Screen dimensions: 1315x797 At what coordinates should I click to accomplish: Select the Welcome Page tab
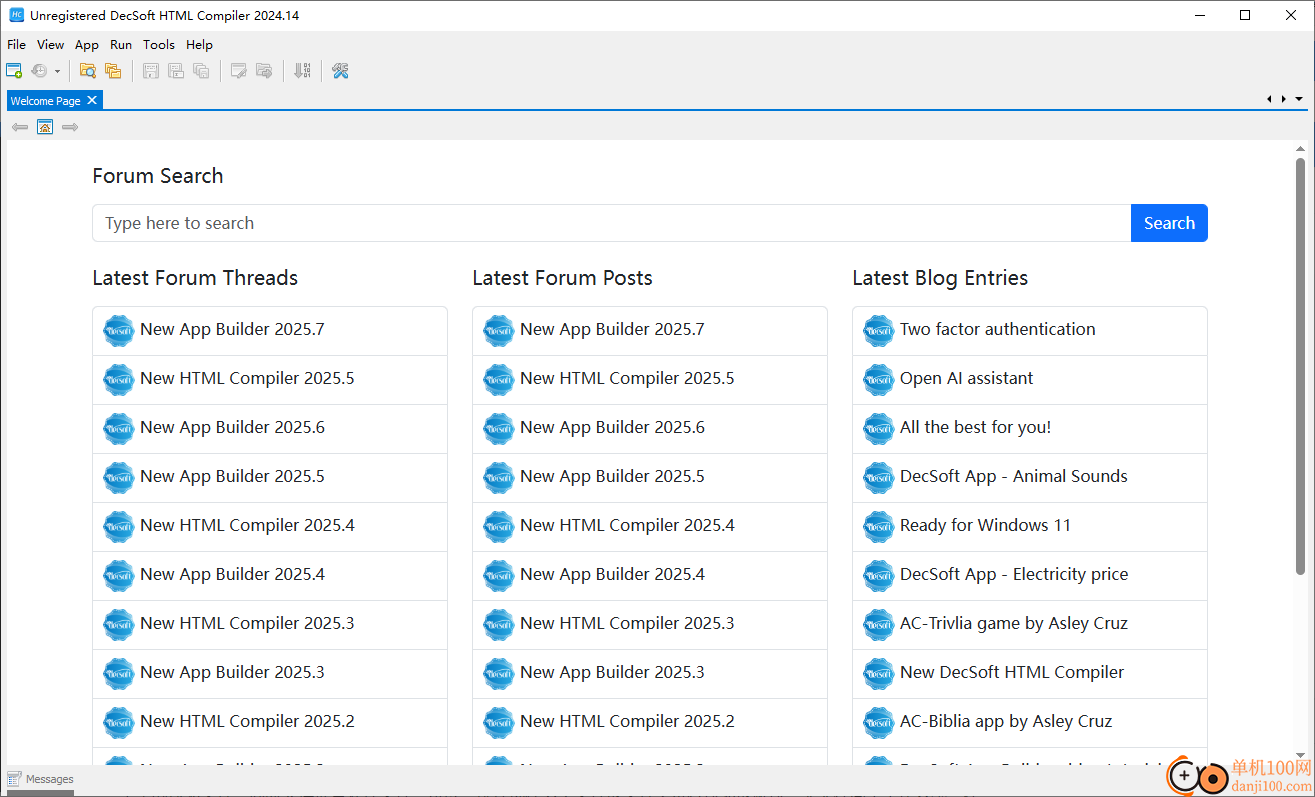[46, 101]
